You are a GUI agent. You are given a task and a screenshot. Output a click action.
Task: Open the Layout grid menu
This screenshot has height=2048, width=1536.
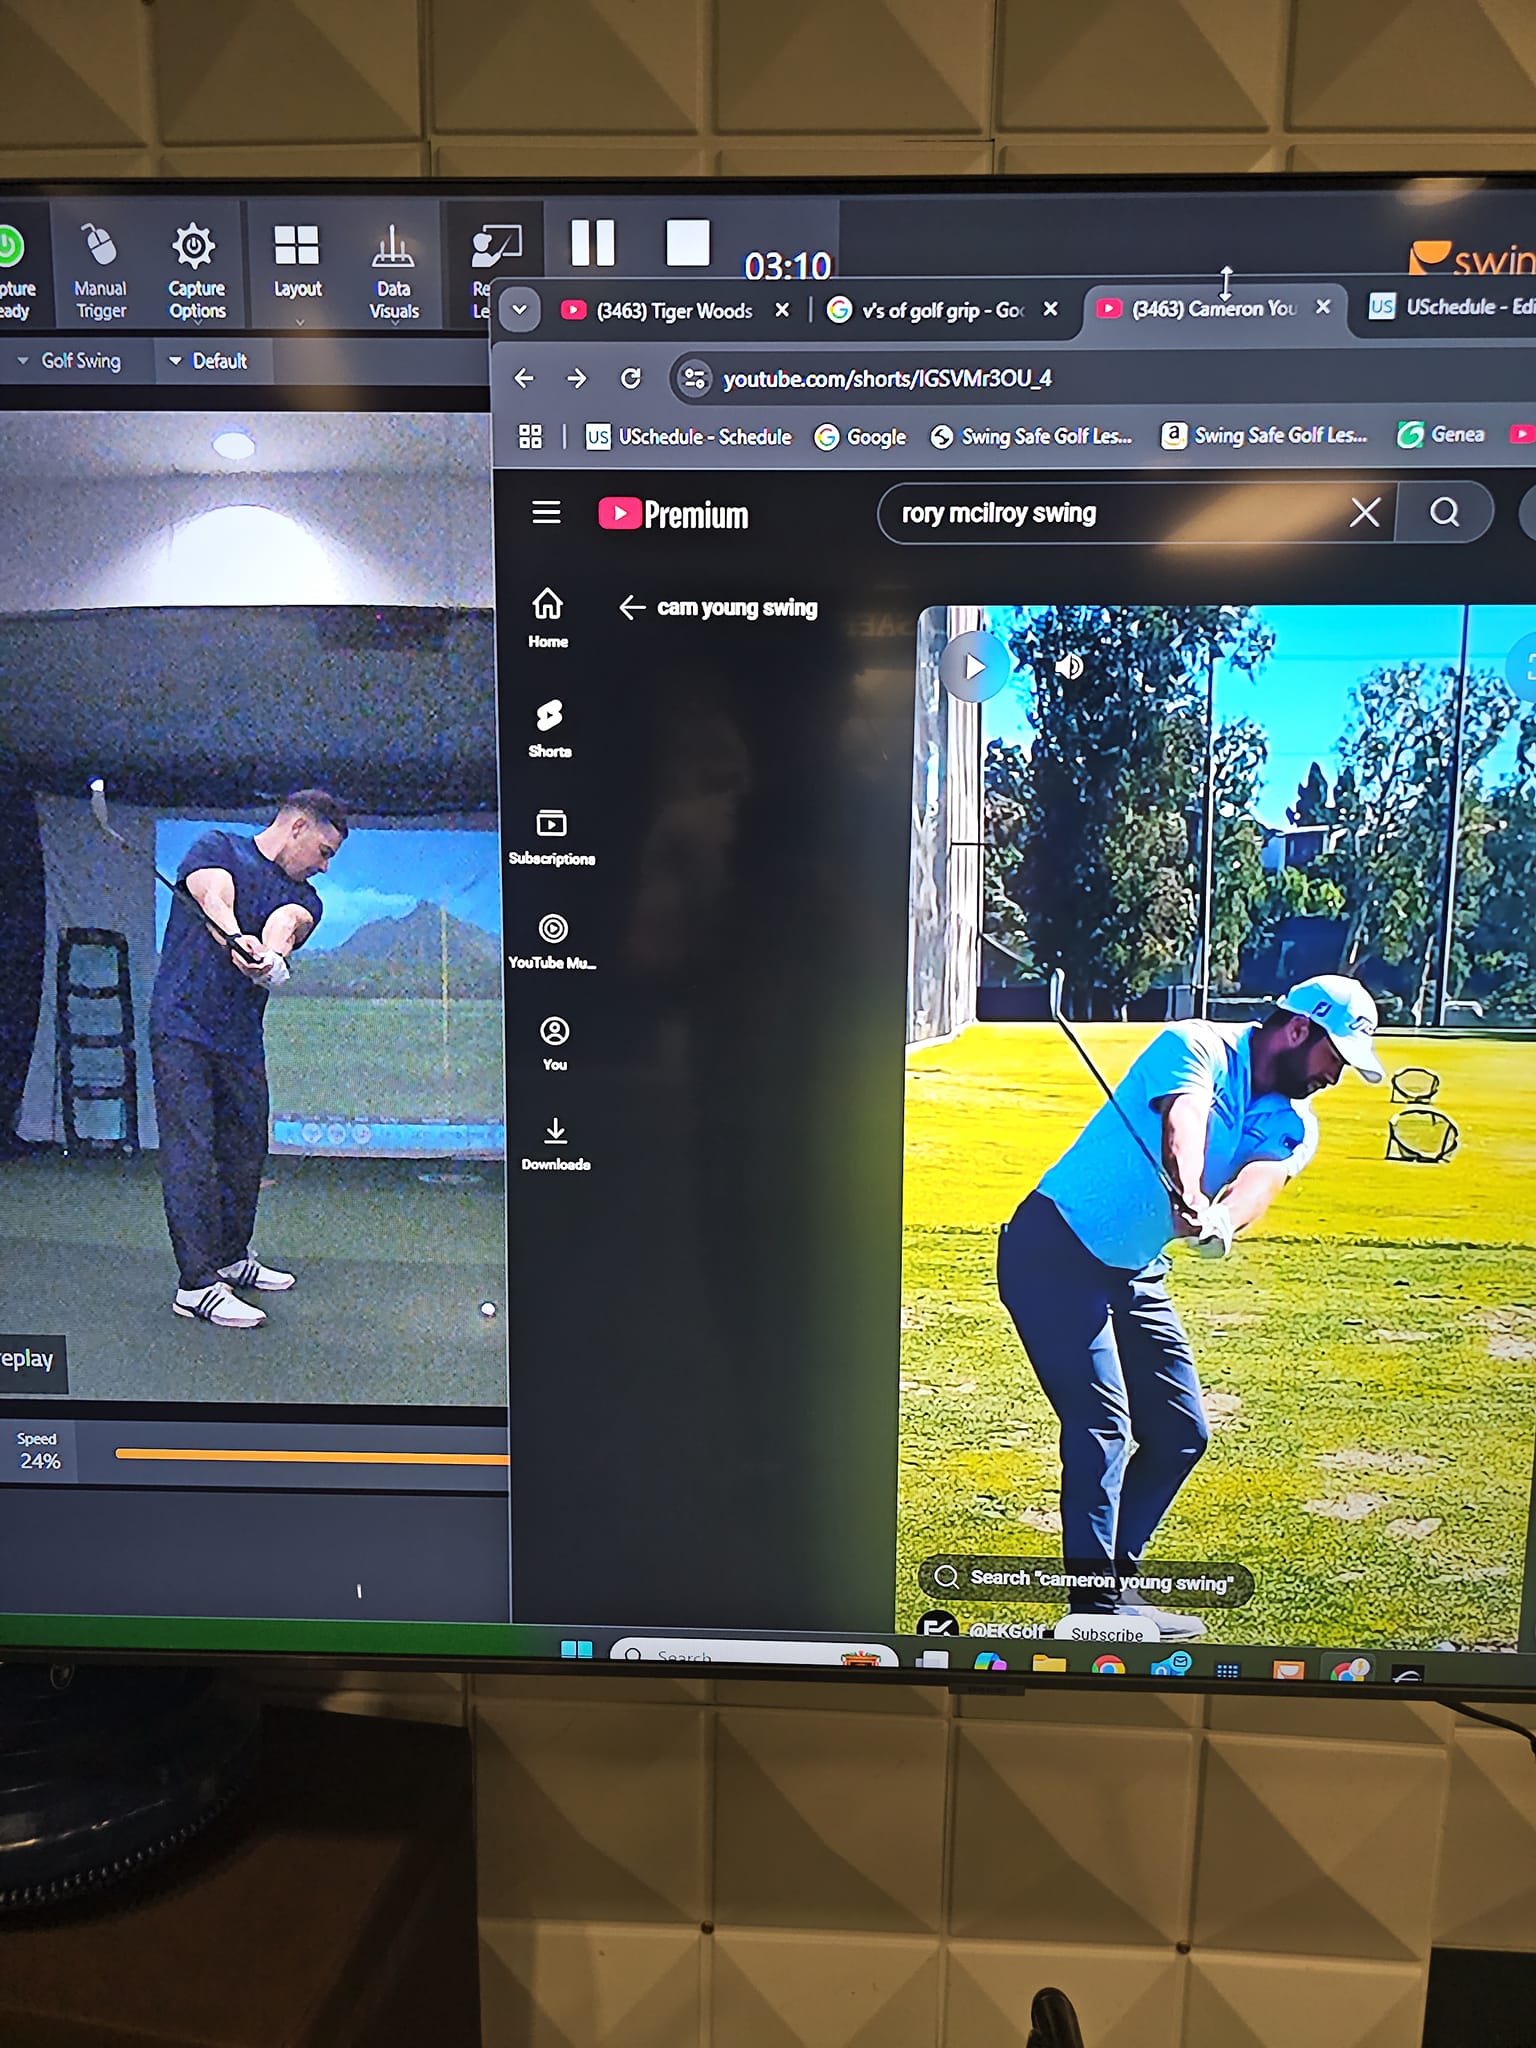tap(297, 246)
